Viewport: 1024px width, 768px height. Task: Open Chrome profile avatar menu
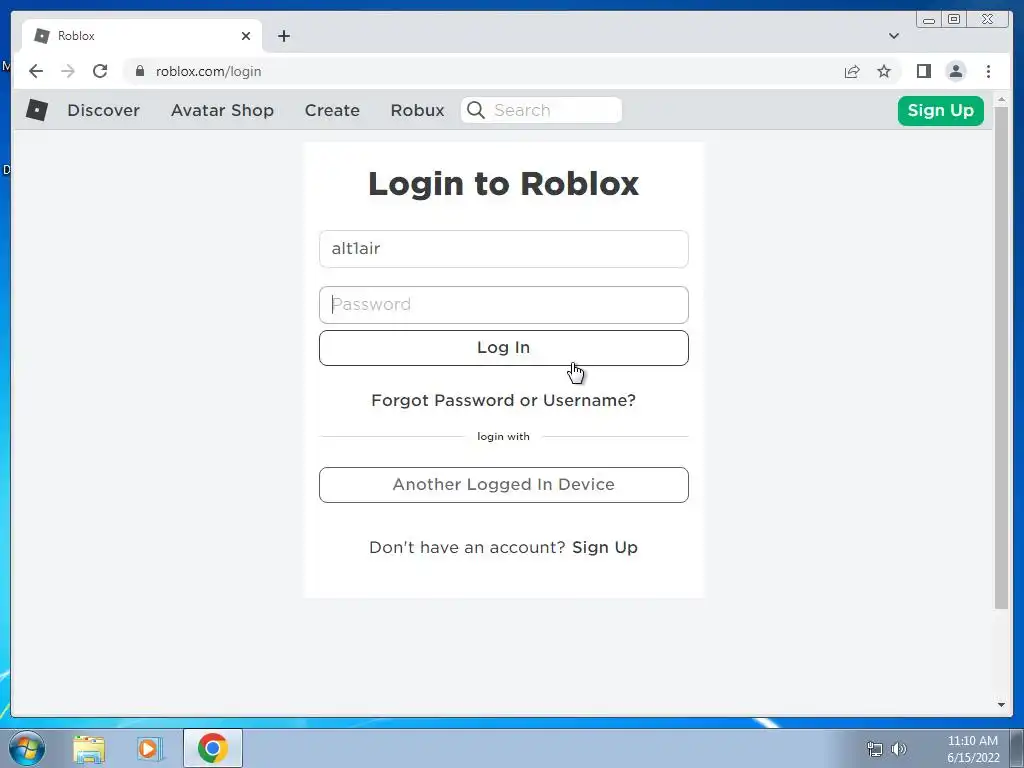click(x=955, y=71)
